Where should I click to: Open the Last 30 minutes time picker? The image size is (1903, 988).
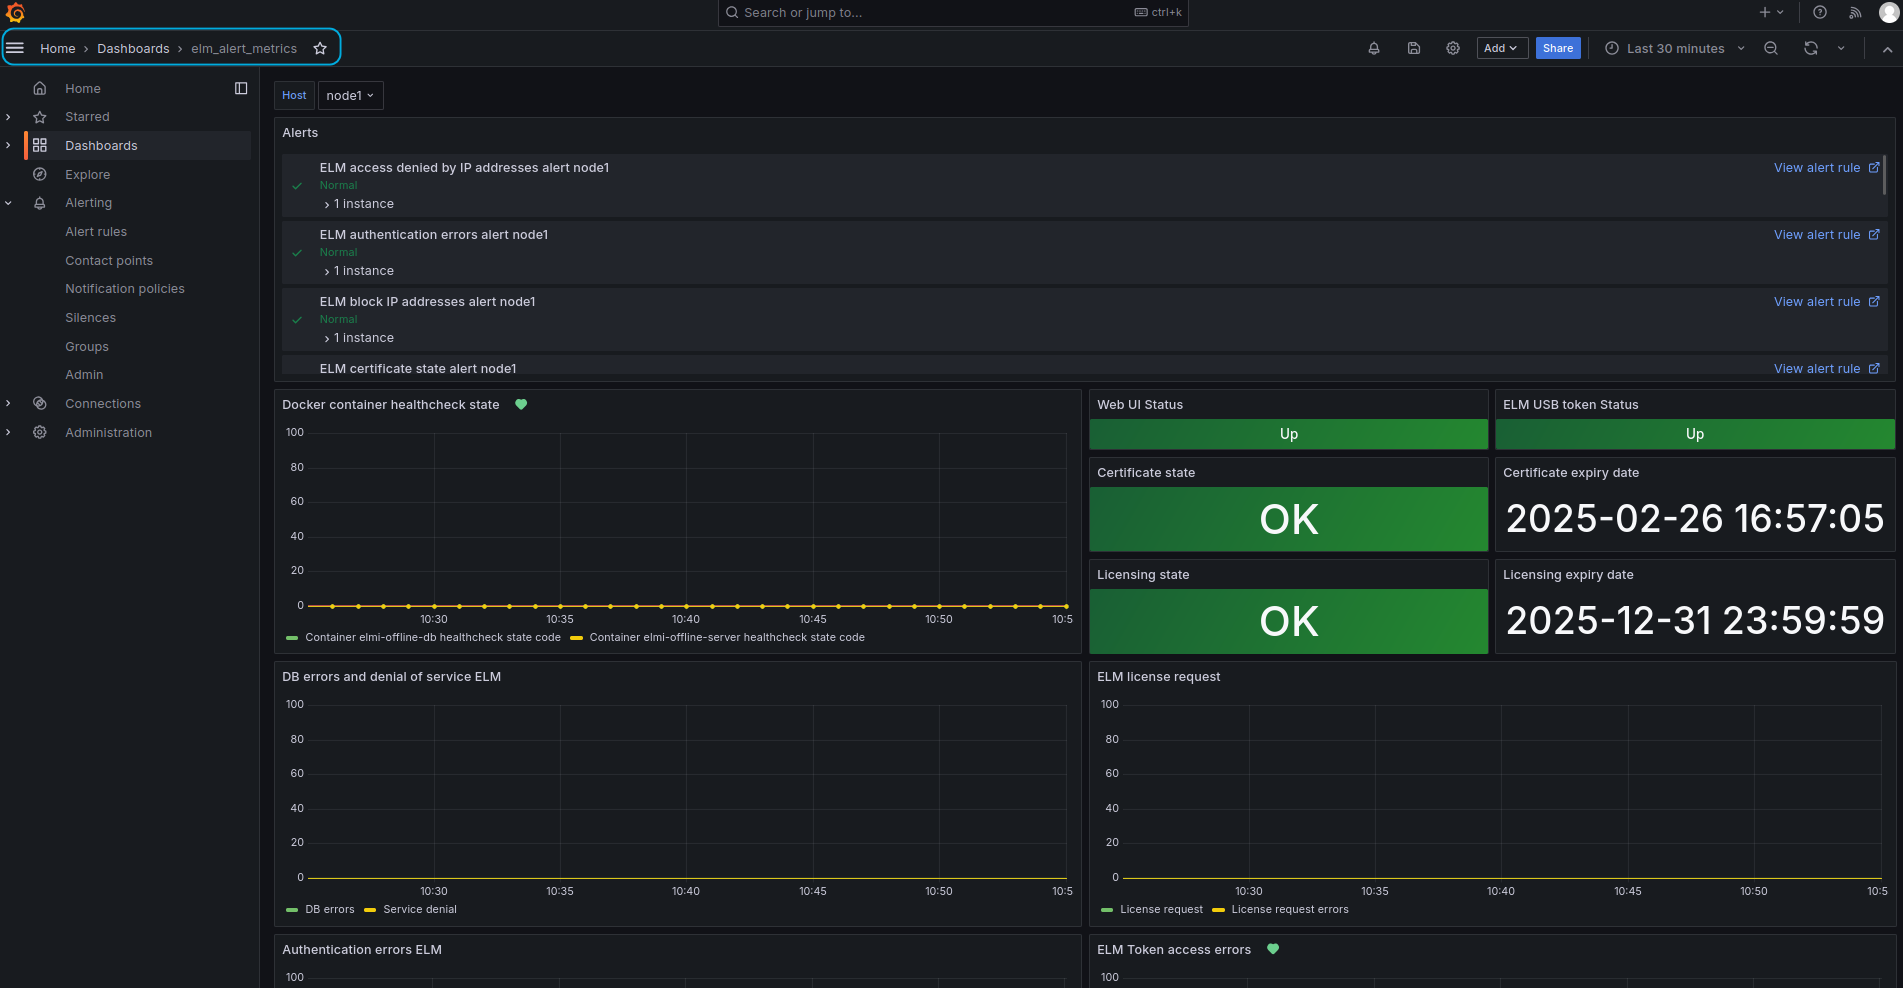1675,48
